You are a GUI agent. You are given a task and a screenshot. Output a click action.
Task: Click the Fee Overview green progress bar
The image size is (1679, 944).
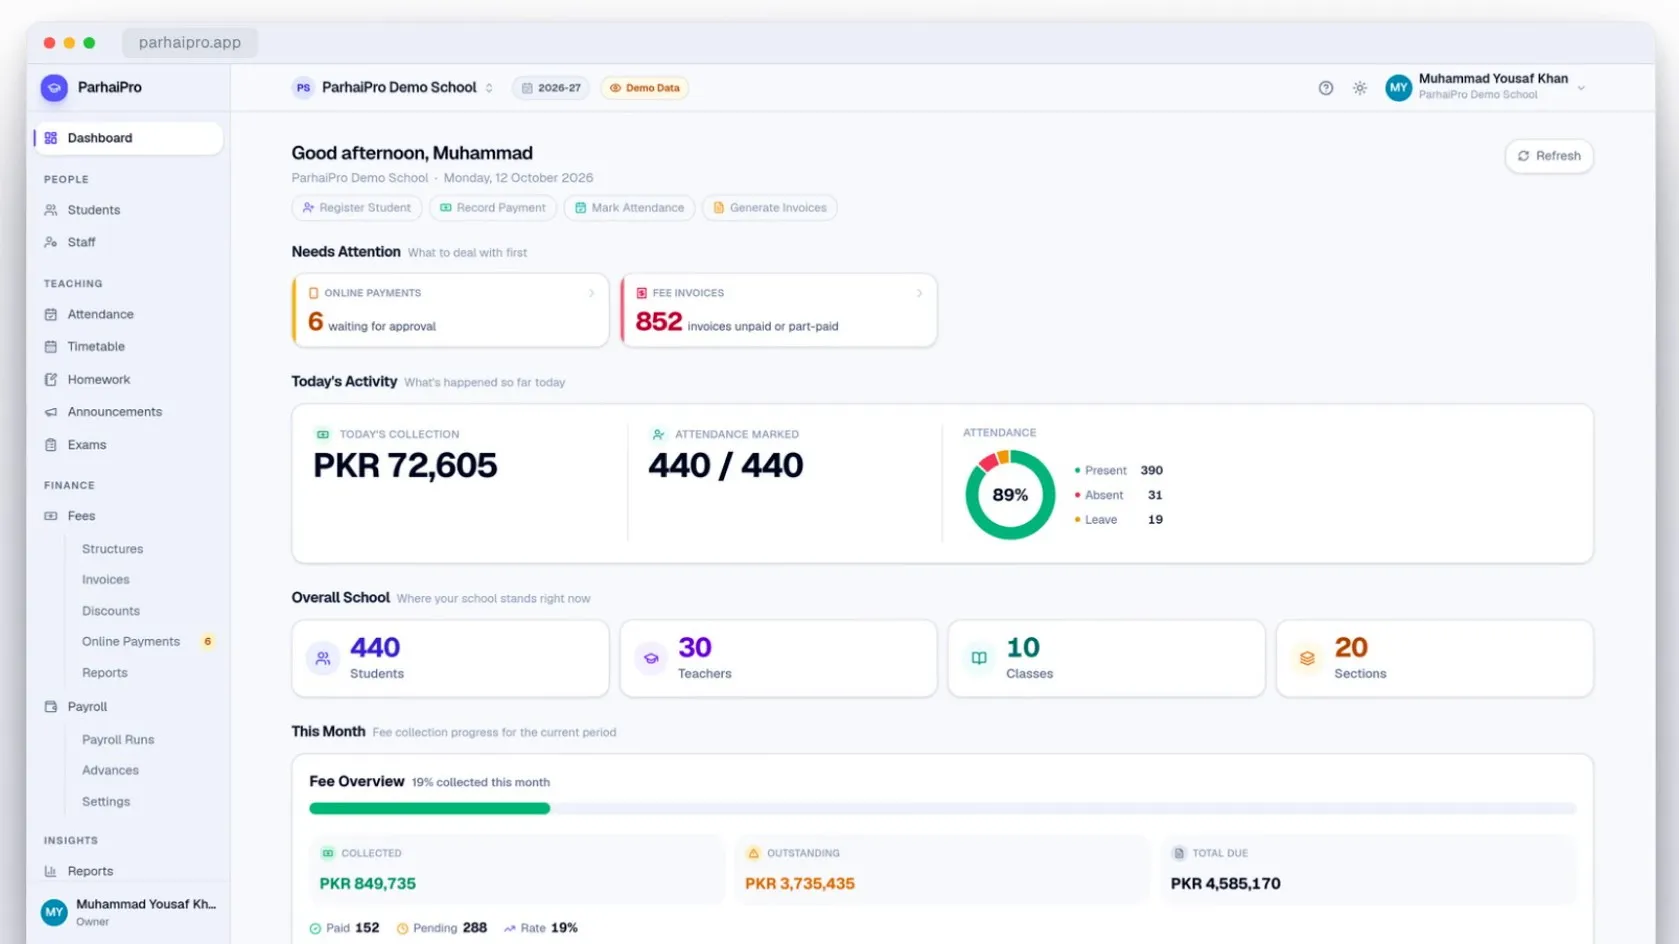point(430,808)
